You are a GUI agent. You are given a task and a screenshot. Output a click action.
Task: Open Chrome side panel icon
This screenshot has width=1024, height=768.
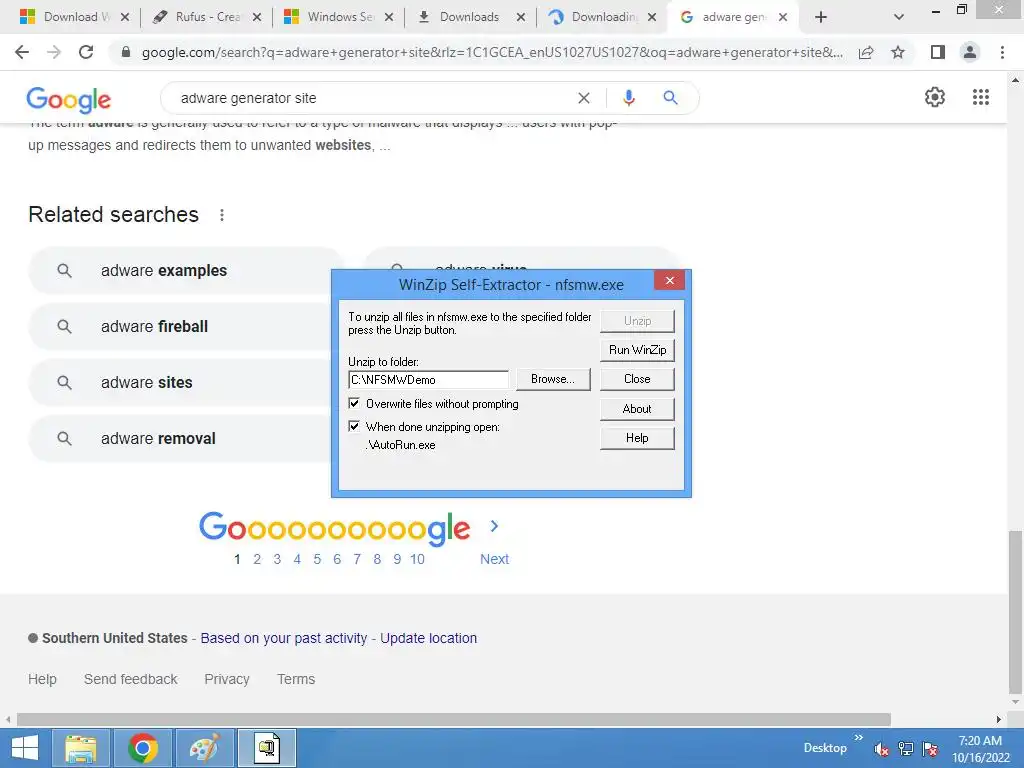click(938, 52)
